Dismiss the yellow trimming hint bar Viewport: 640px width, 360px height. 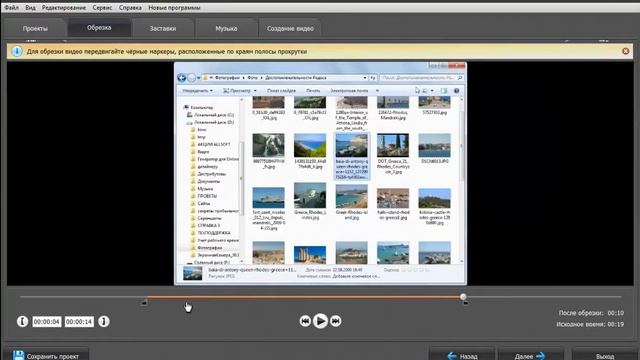625,51
